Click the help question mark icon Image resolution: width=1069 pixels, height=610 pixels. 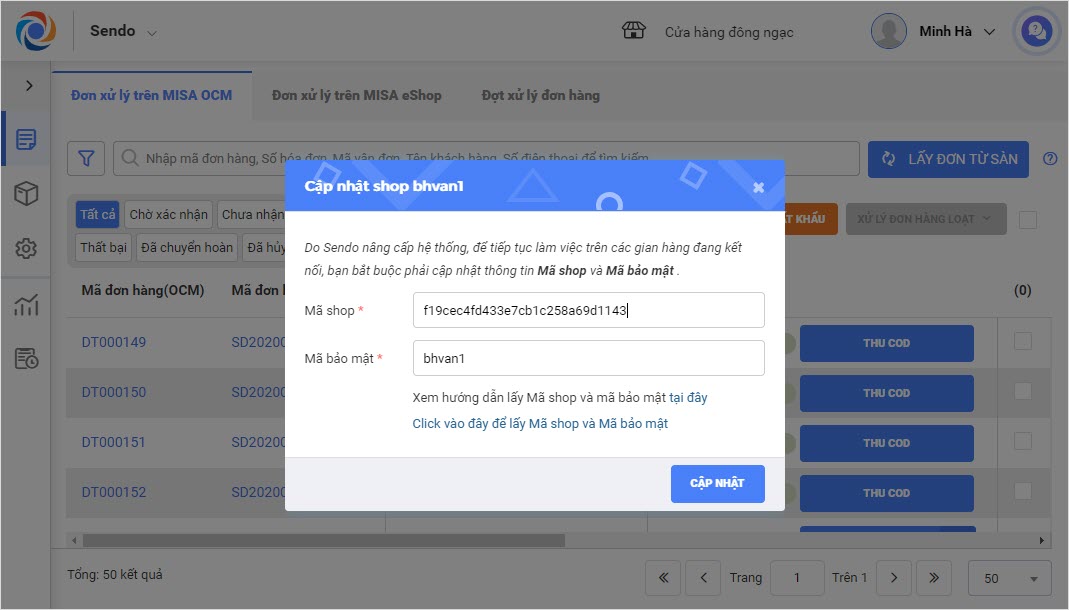pyautogui.click(x=1050, y=158)
